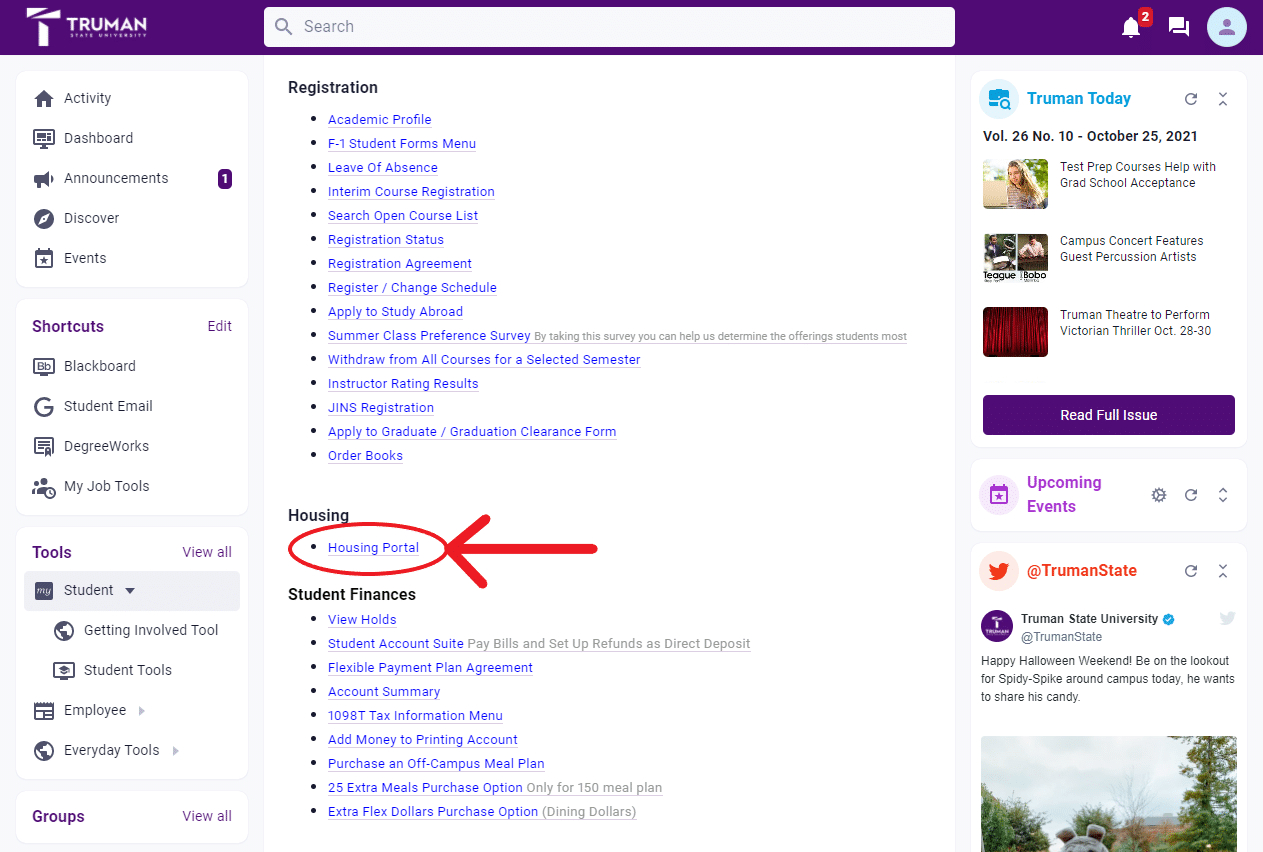Screen dimensions: 1263x852
Task: Click the Twitter bird icon in the tweet
Action: (1227, 618)
